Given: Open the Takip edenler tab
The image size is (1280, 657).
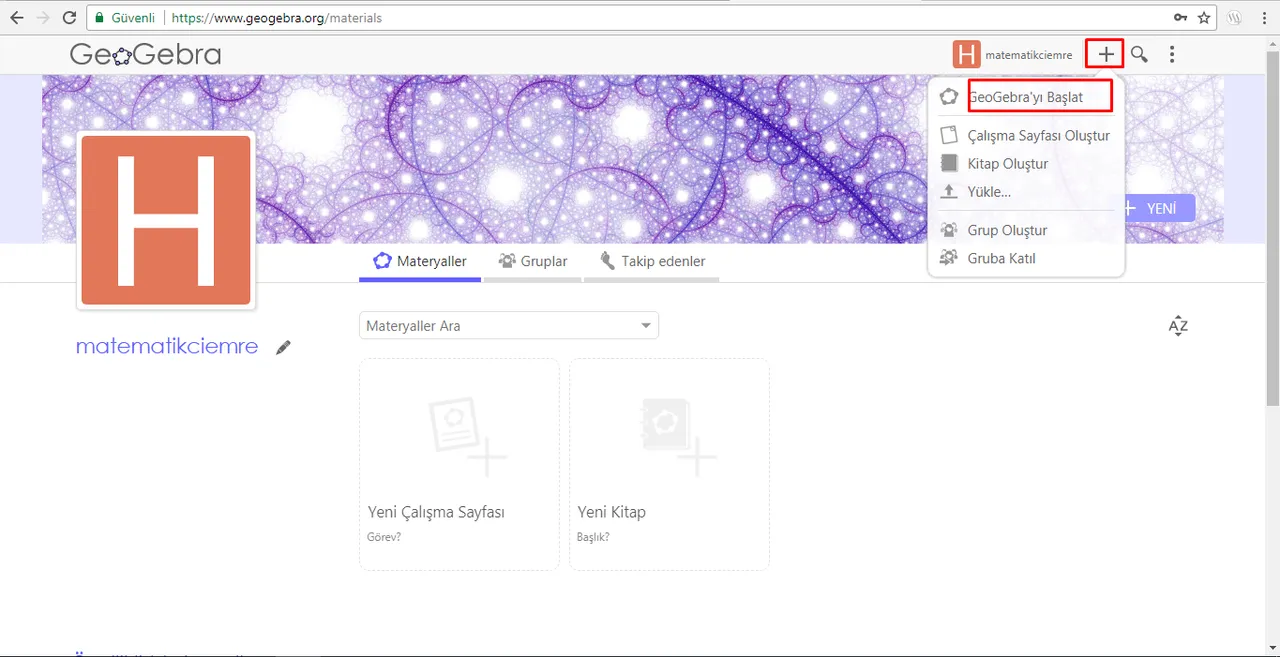Looking at the screenshot, I should (652, 261).
